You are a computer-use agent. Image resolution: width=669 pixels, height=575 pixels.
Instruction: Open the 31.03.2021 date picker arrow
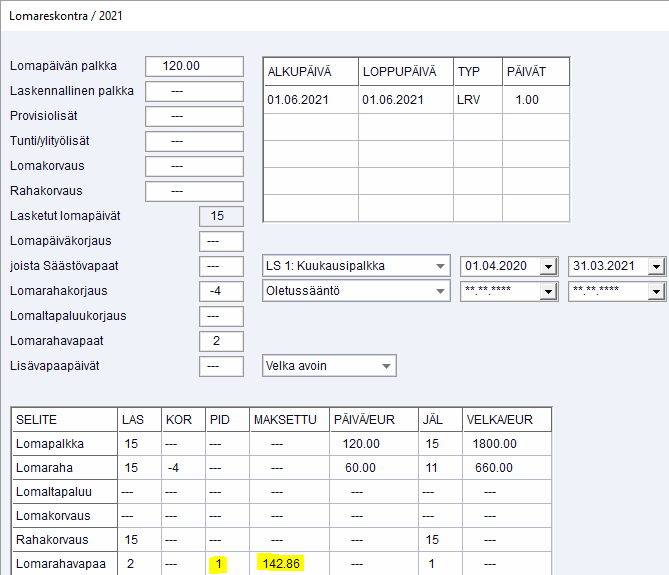tap(656, 266)
